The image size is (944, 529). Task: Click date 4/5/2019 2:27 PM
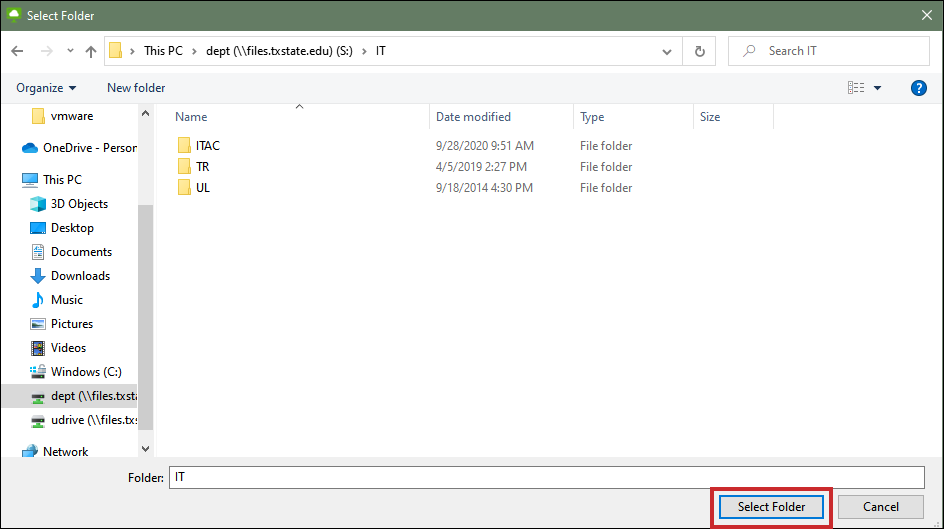click(481, 167)
